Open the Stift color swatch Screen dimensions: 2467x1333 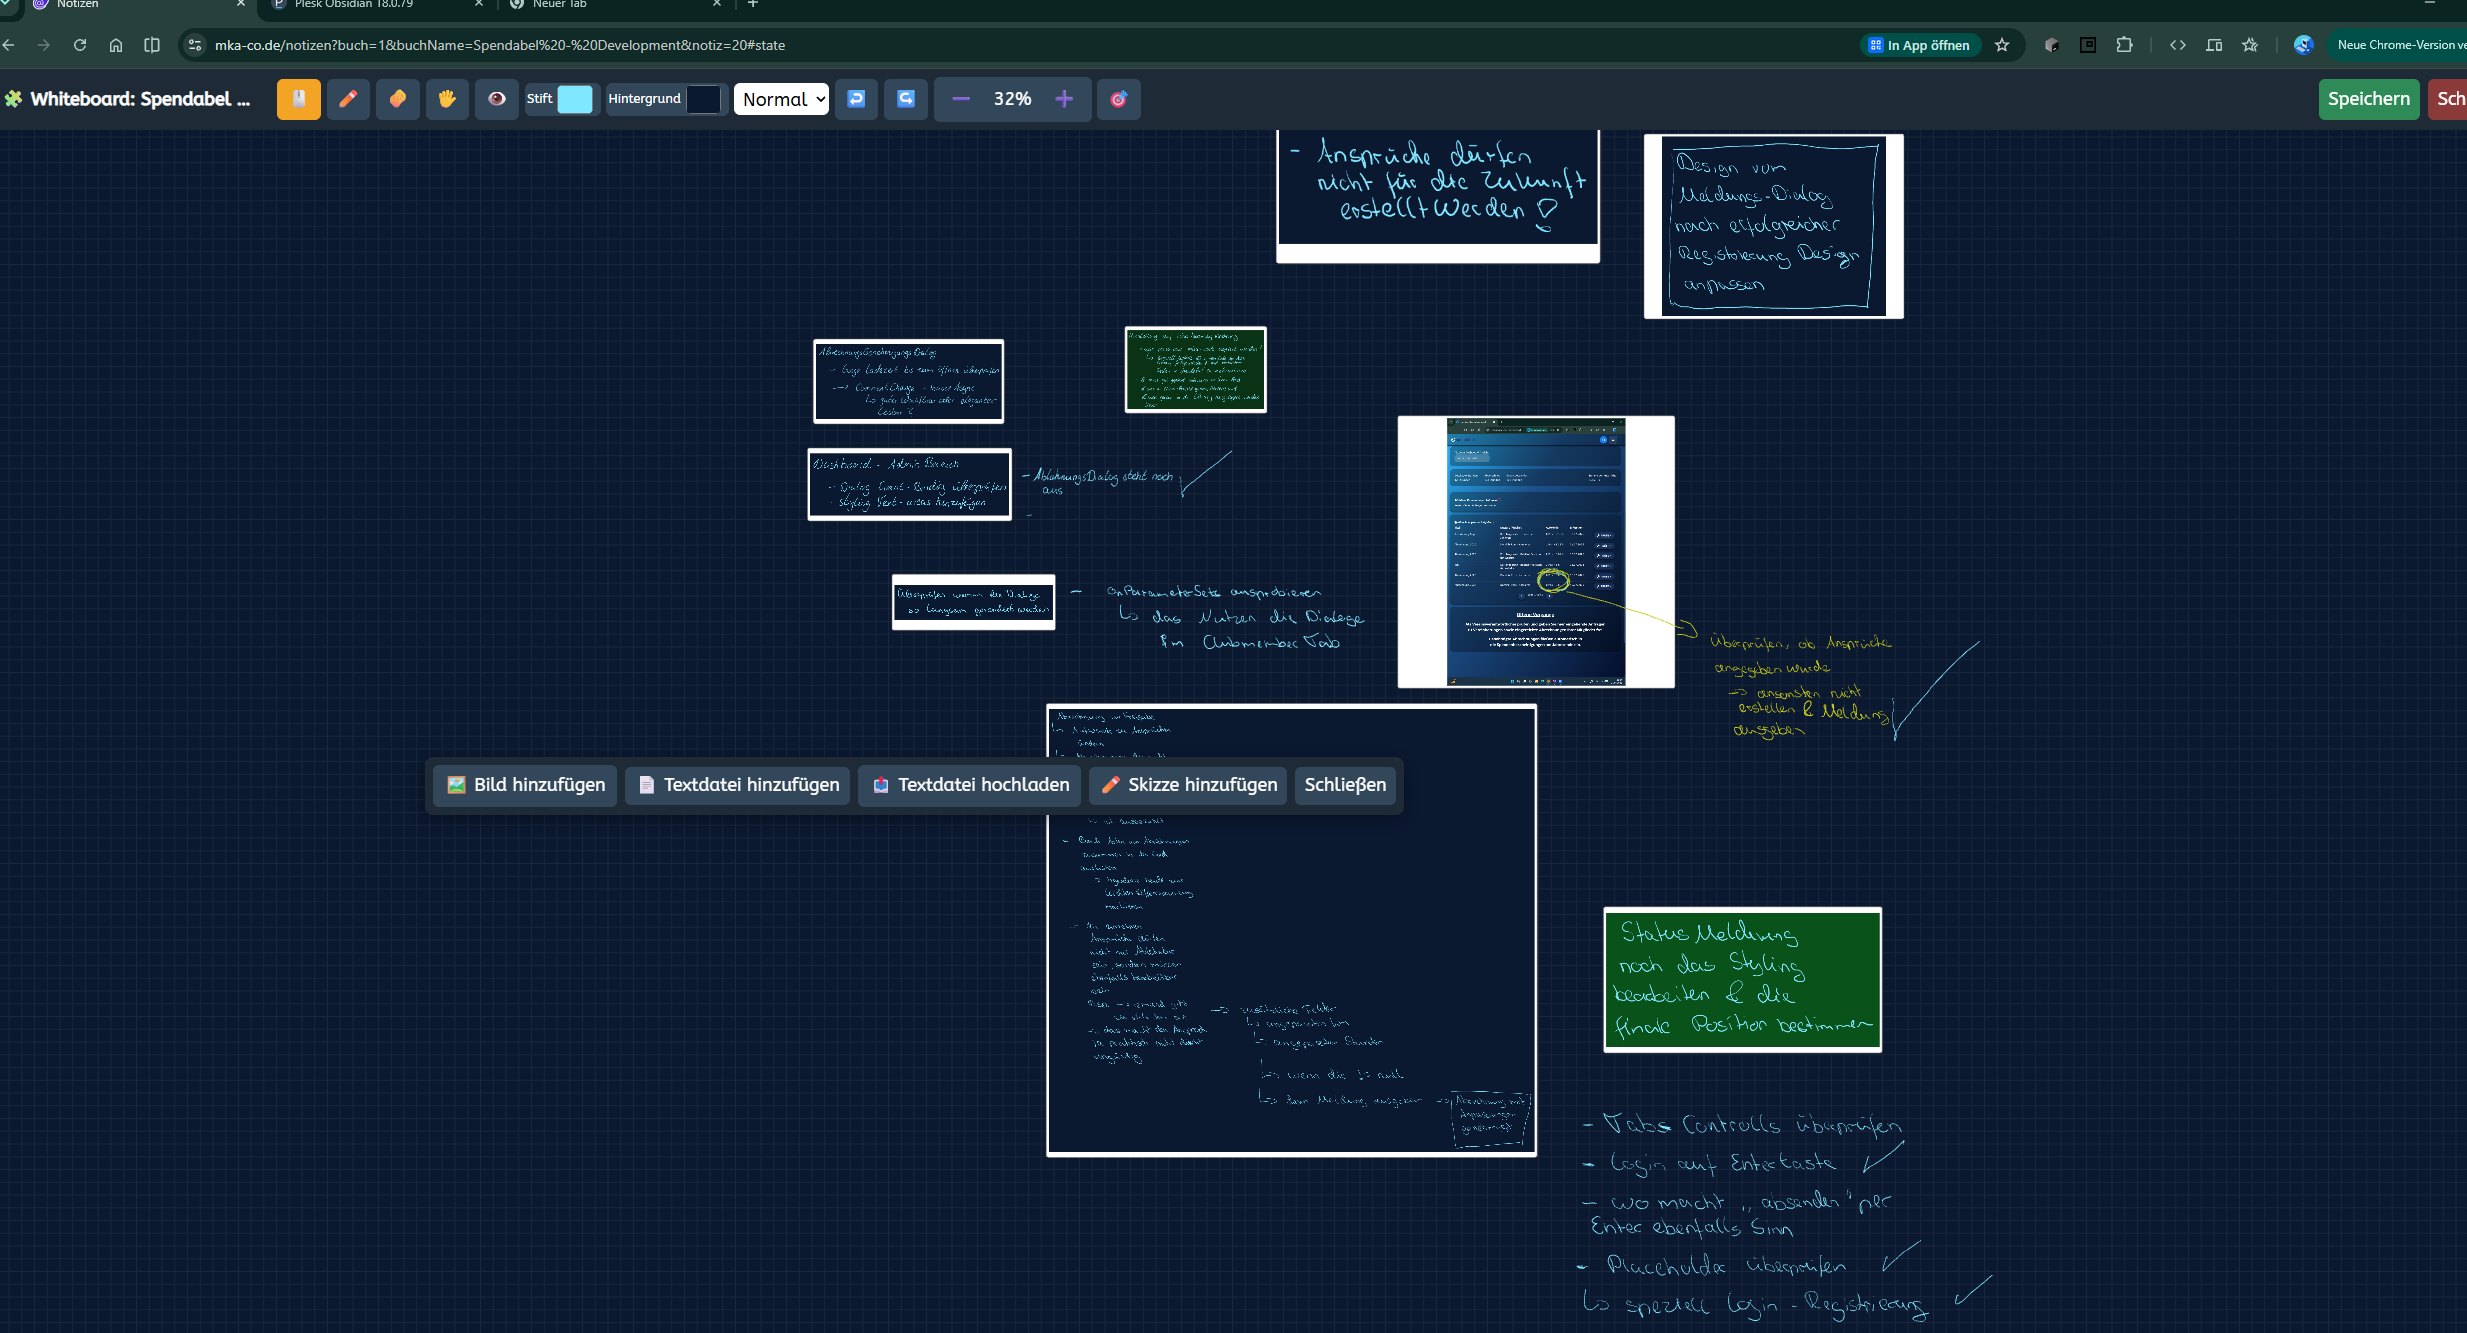pyautogui.click(x=575, y=99)
